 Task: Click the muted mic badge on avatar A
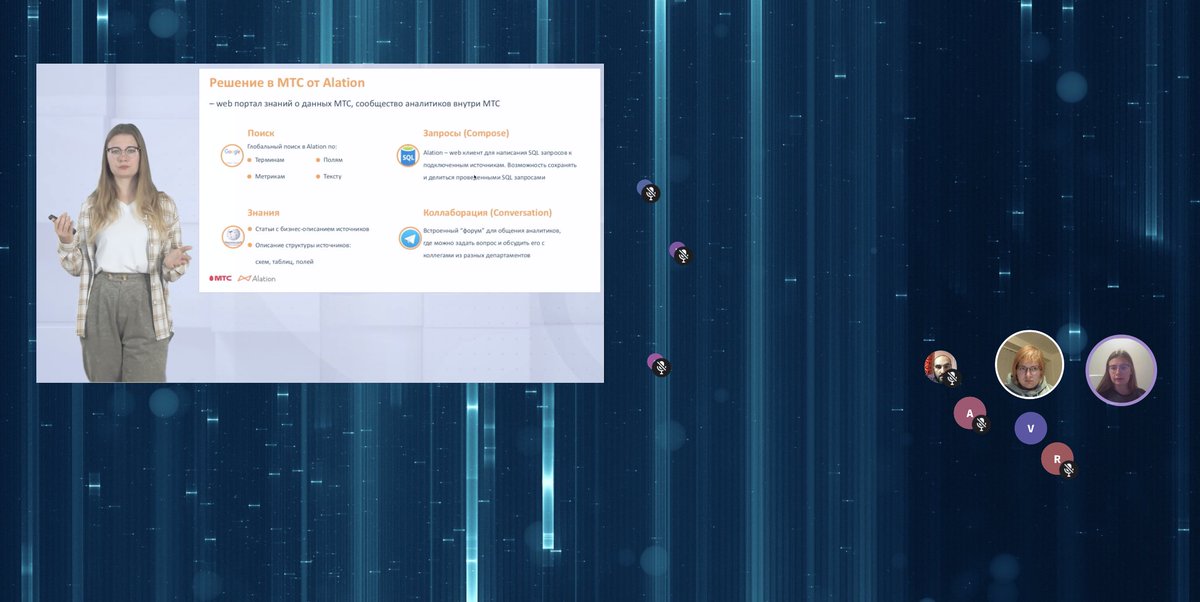point(981,424)
